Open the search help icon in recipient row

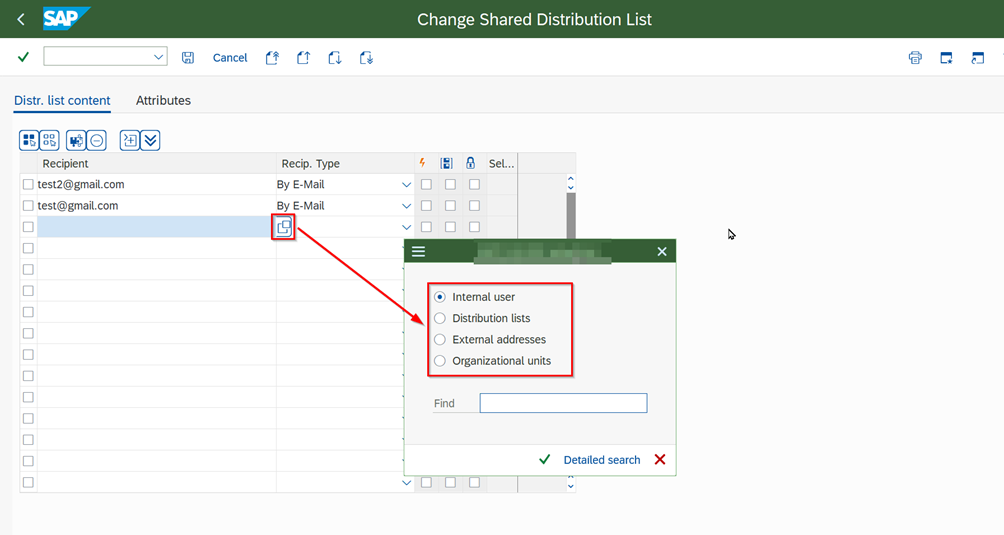pos(284,227)
